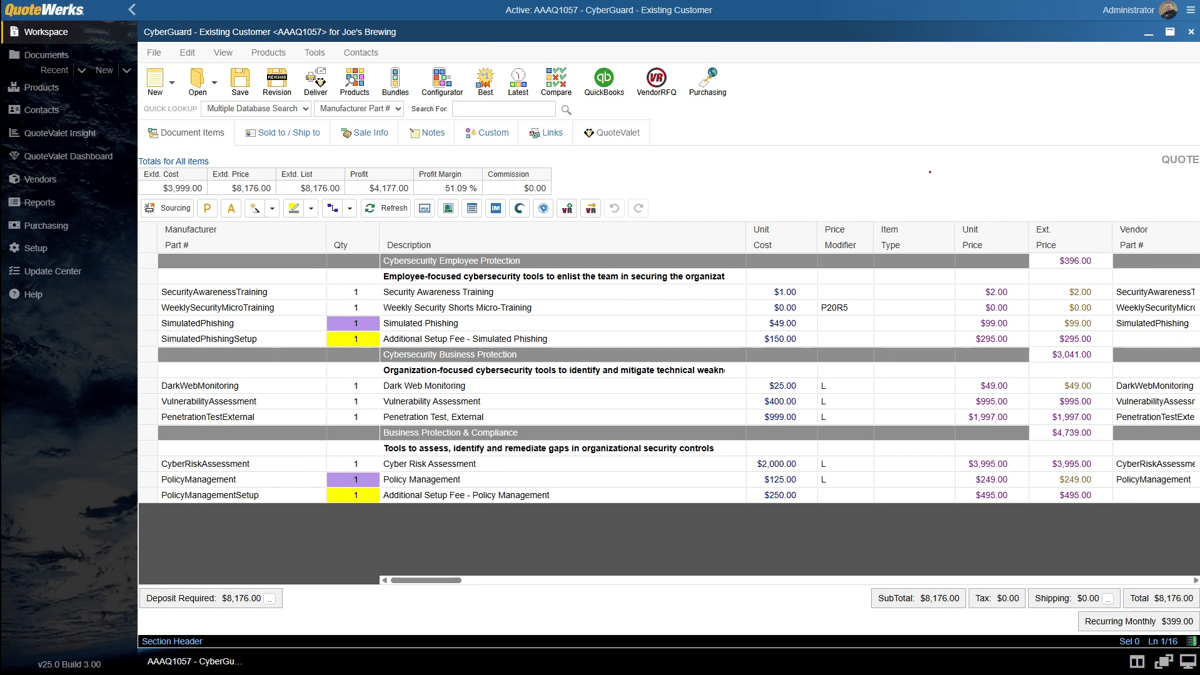Click the Refresh button
The image size is (1200, 675).
click(386, 208)
